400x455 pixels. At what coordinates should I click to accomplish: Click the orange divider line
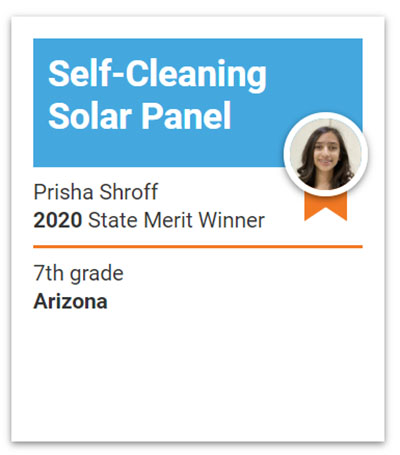198,247
